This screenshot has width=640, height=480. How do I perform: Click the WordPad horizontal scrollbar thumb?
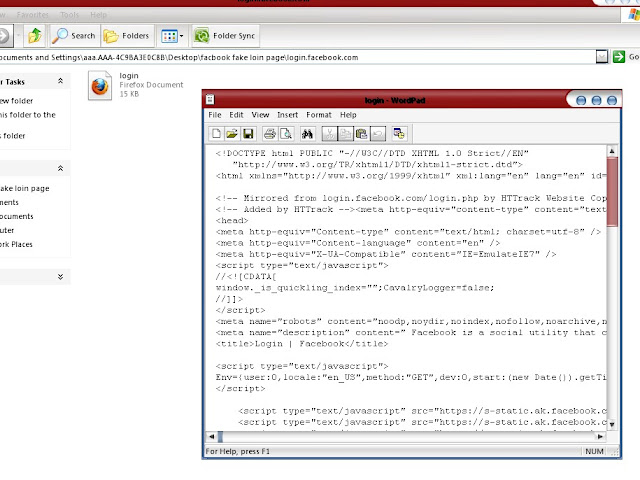[x=220, y=437]
